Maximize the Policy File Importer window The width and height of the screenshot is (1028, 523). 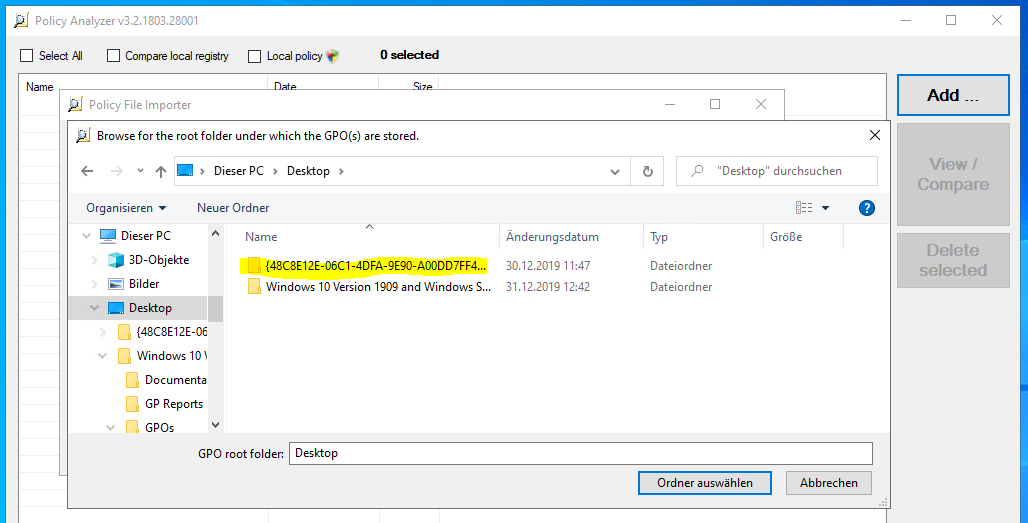click(715, 104)
